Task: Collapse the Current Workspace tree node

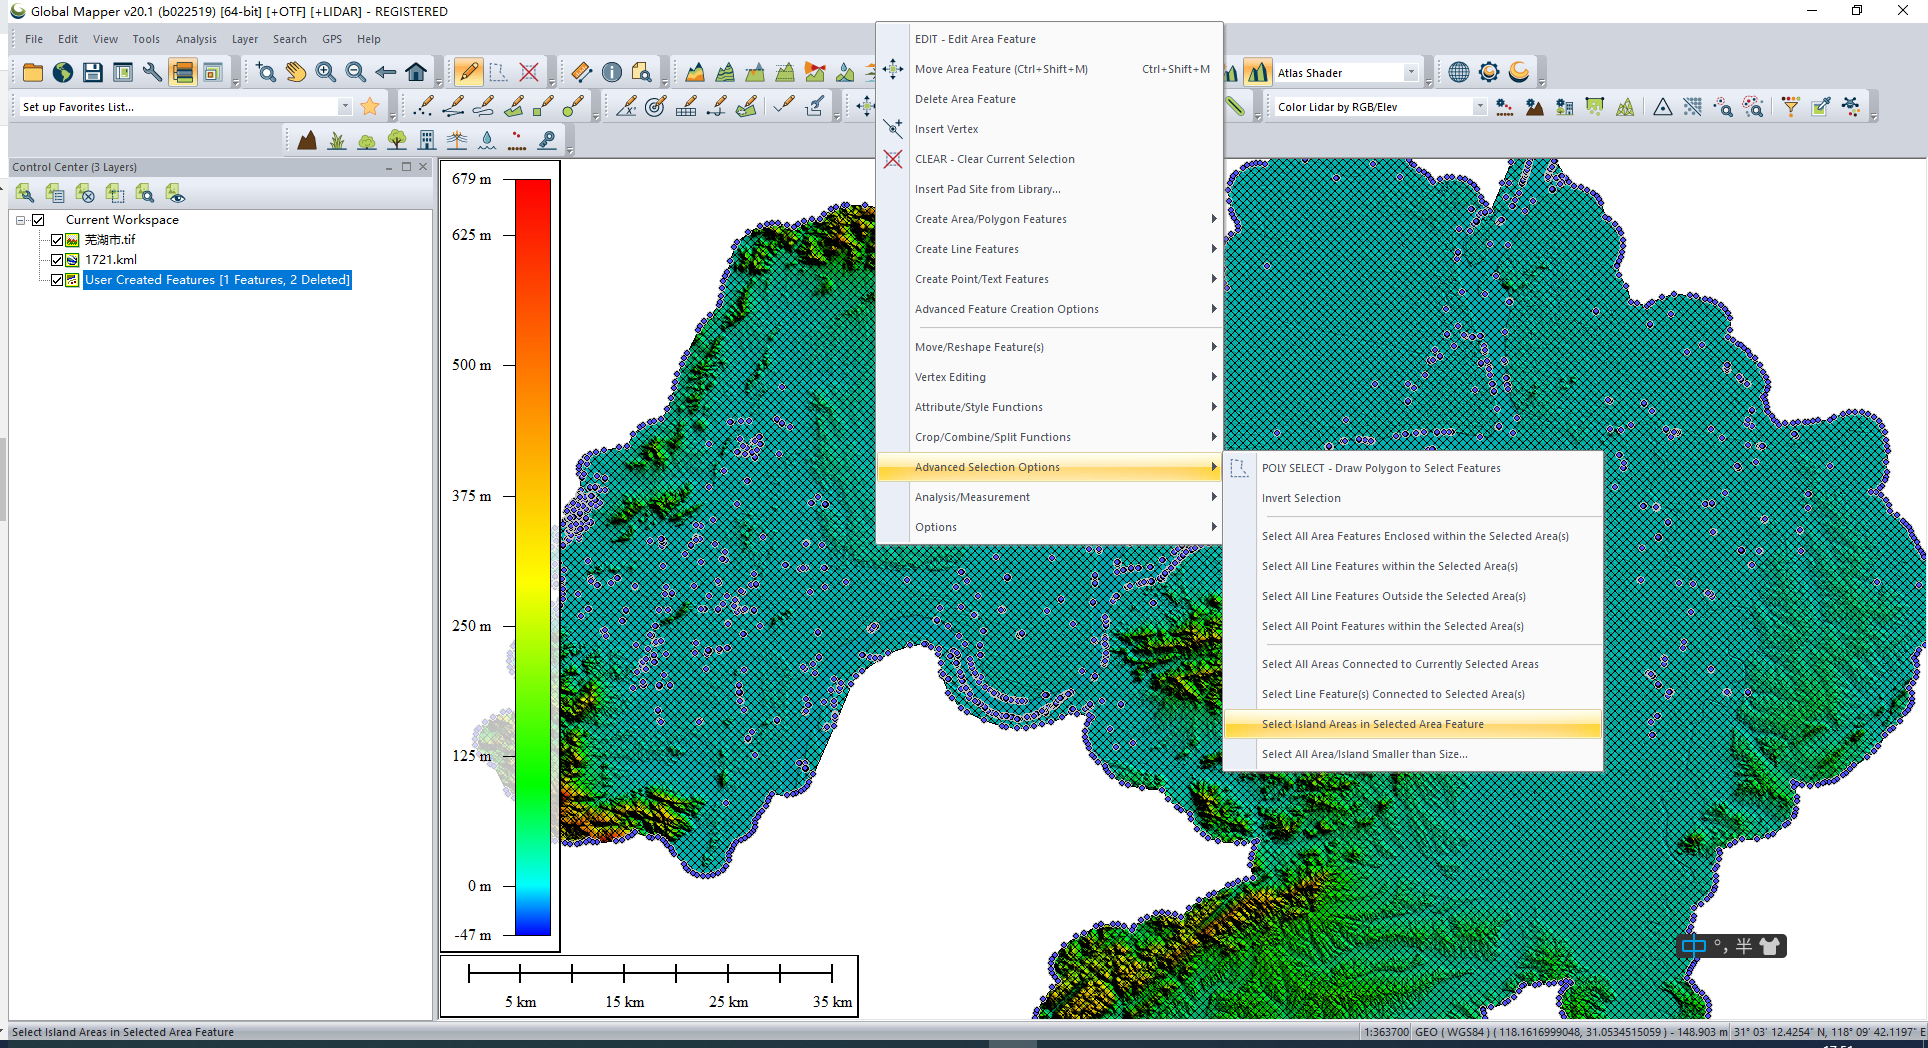Action: pos(21,220)
